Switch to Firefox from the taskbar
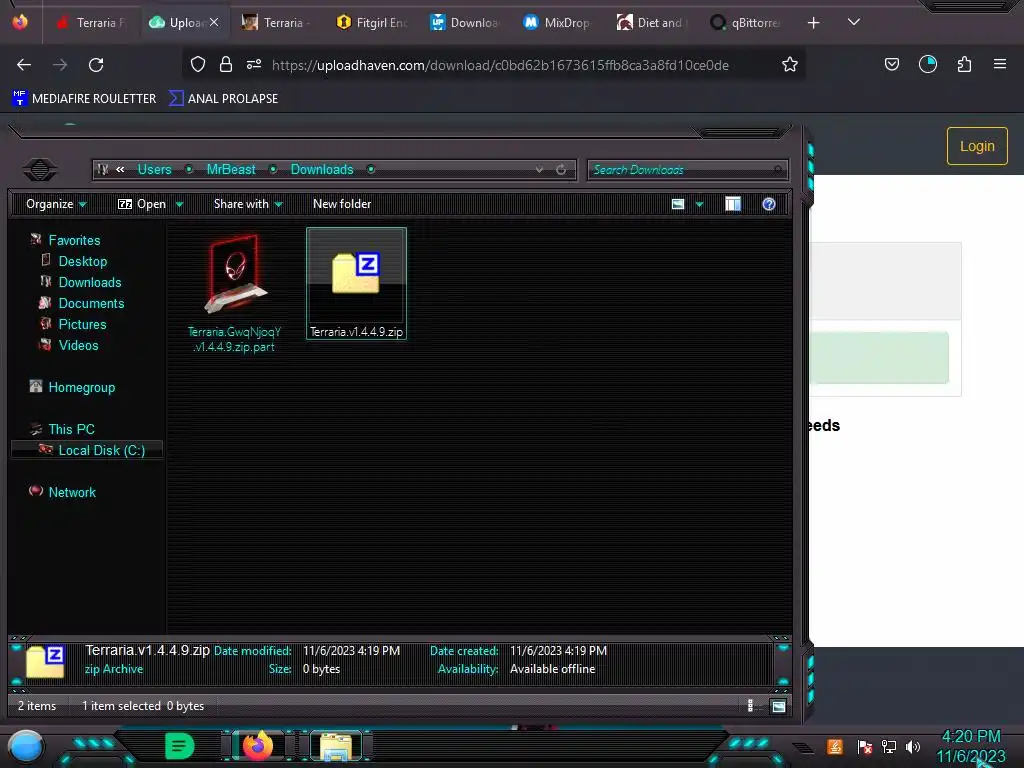This screenshot has width=1024, height=768. [257, 745]
